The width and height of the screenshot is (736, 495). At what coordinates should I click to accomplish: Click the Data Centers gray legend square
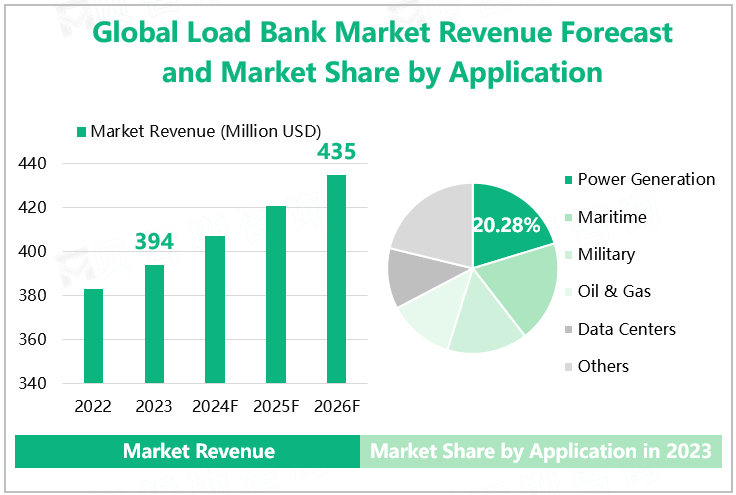pyautogui.click(x=568, y=329)
